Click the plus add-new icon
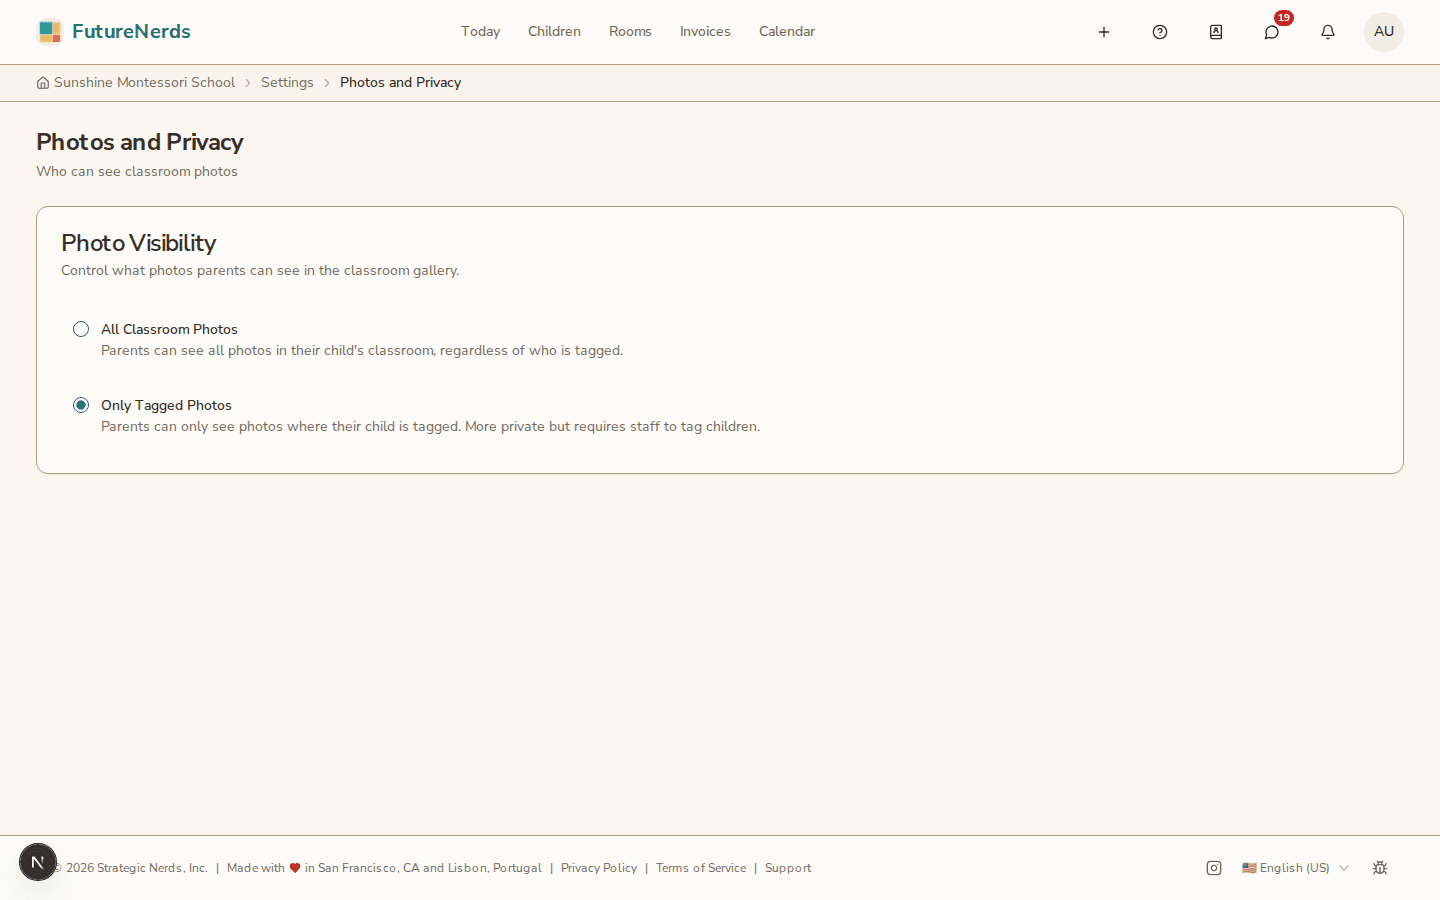 1104,32
